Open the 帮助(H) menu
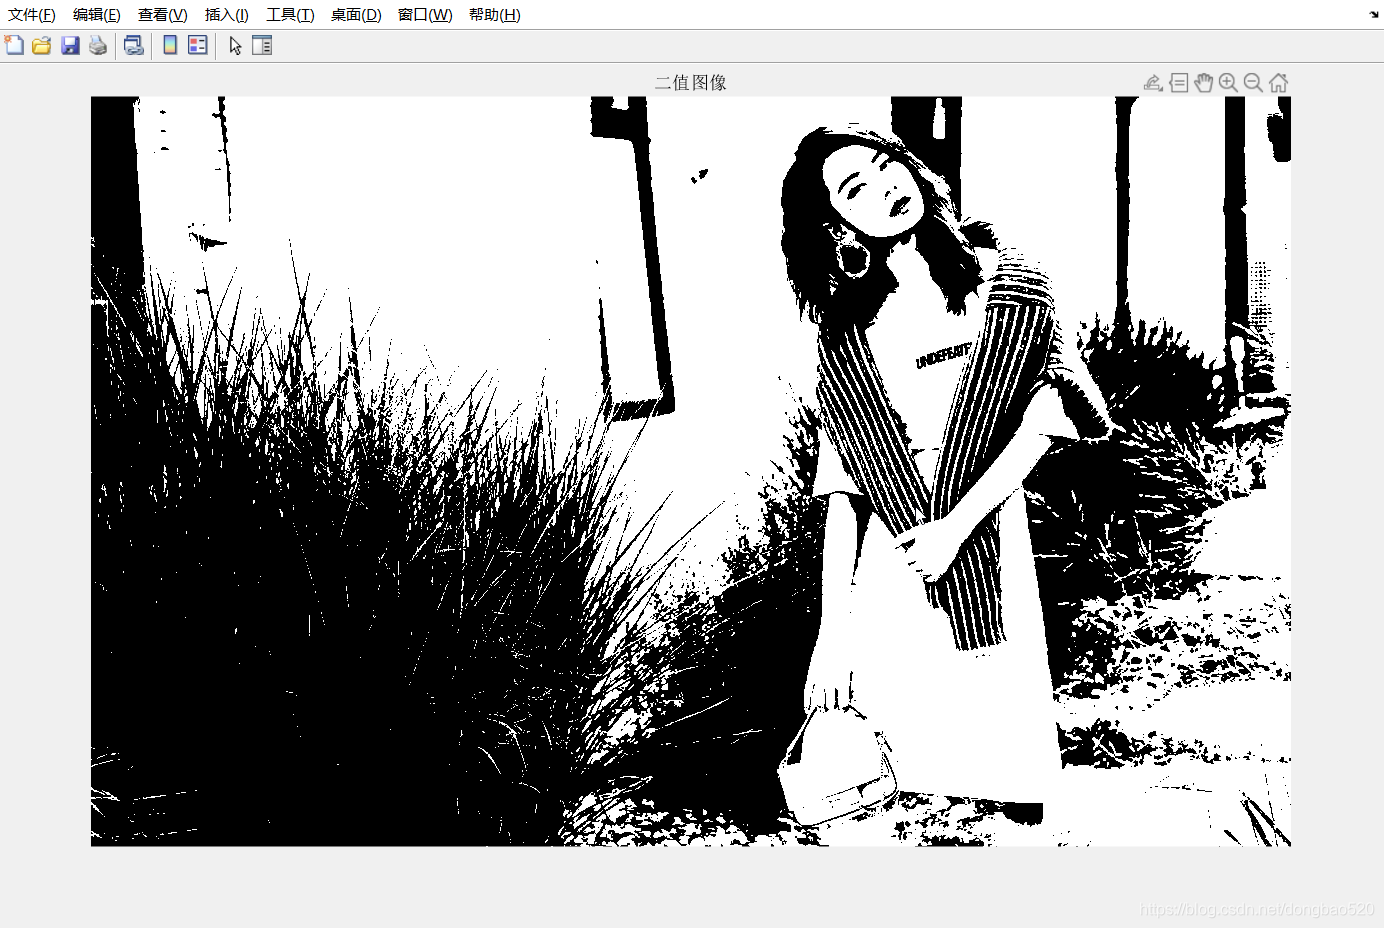This screenshot has height=928, width=1384. point(495,15)
